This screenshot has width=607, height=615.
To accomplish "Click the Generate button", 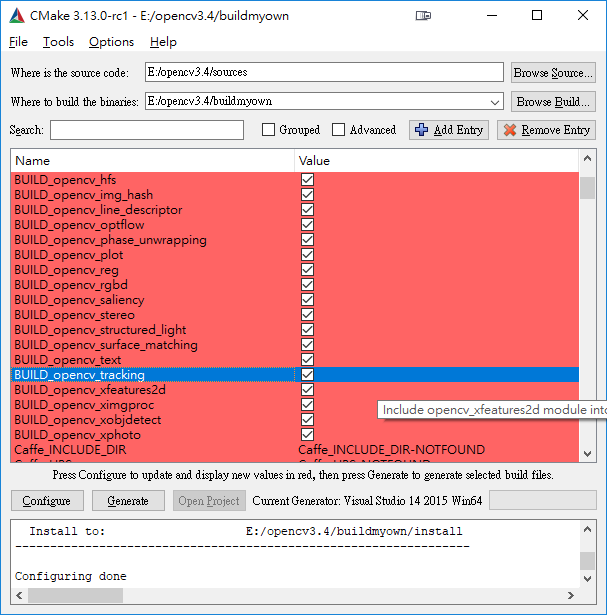I will 128,501.
